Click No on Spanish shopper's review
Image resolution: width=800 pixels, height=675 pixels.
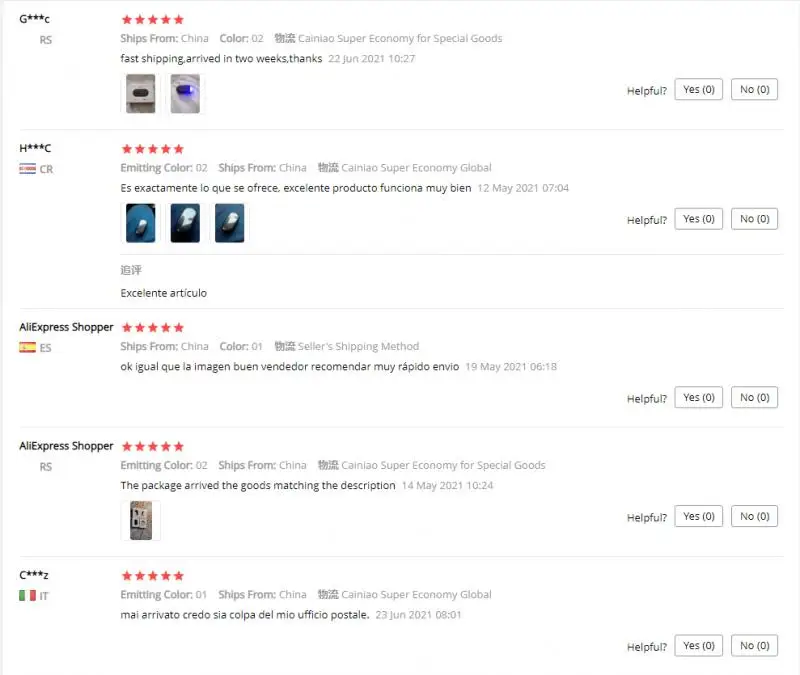[754, 397]
